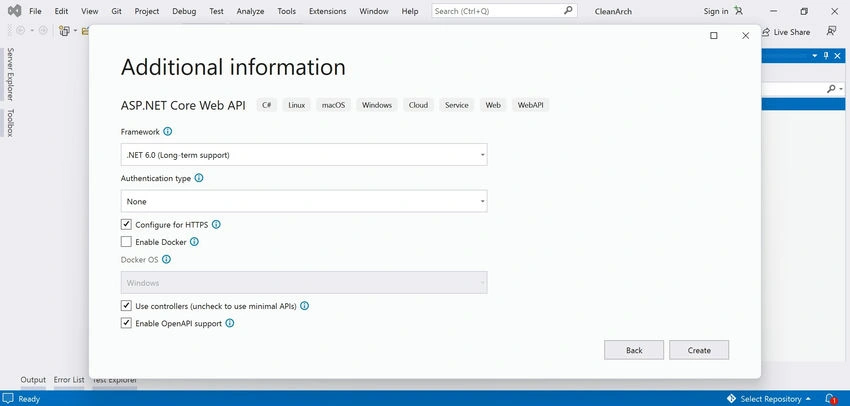Open the Analyze menu
The width and height of the screenshot is (850, 406).
[x=250, y=11]
